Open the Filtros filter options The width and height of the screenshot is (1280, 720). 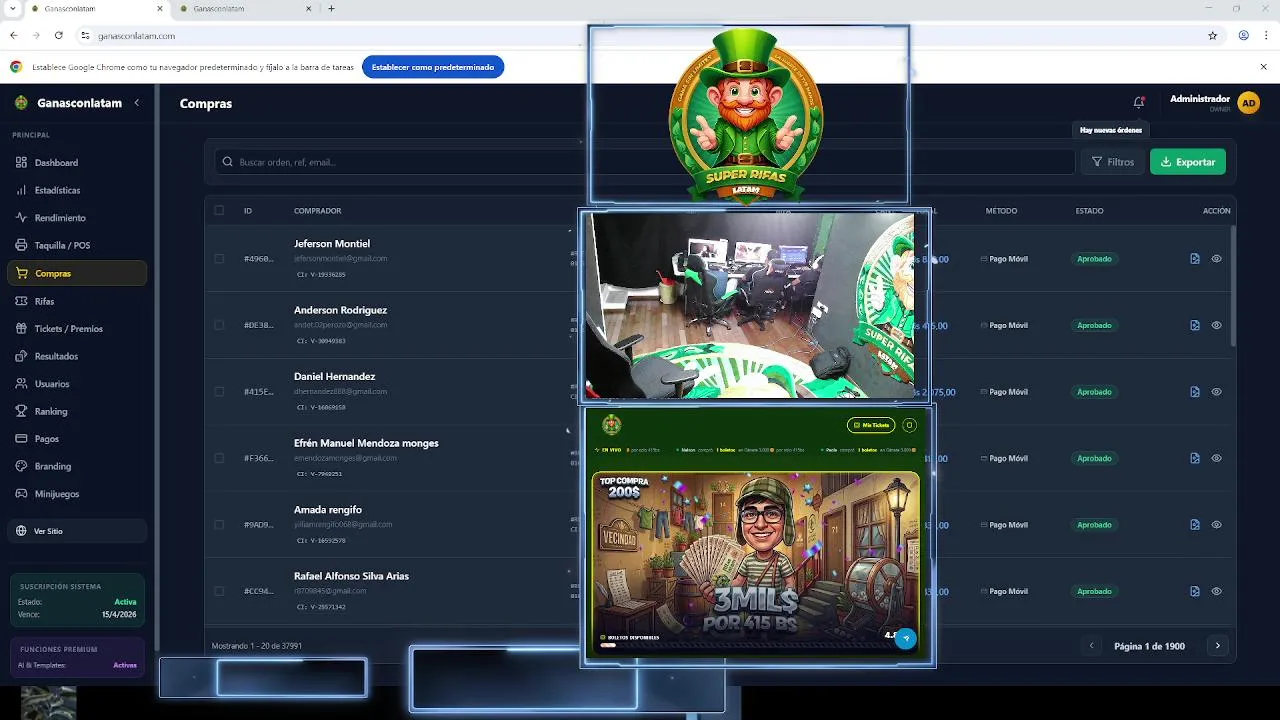[1113, 162]
